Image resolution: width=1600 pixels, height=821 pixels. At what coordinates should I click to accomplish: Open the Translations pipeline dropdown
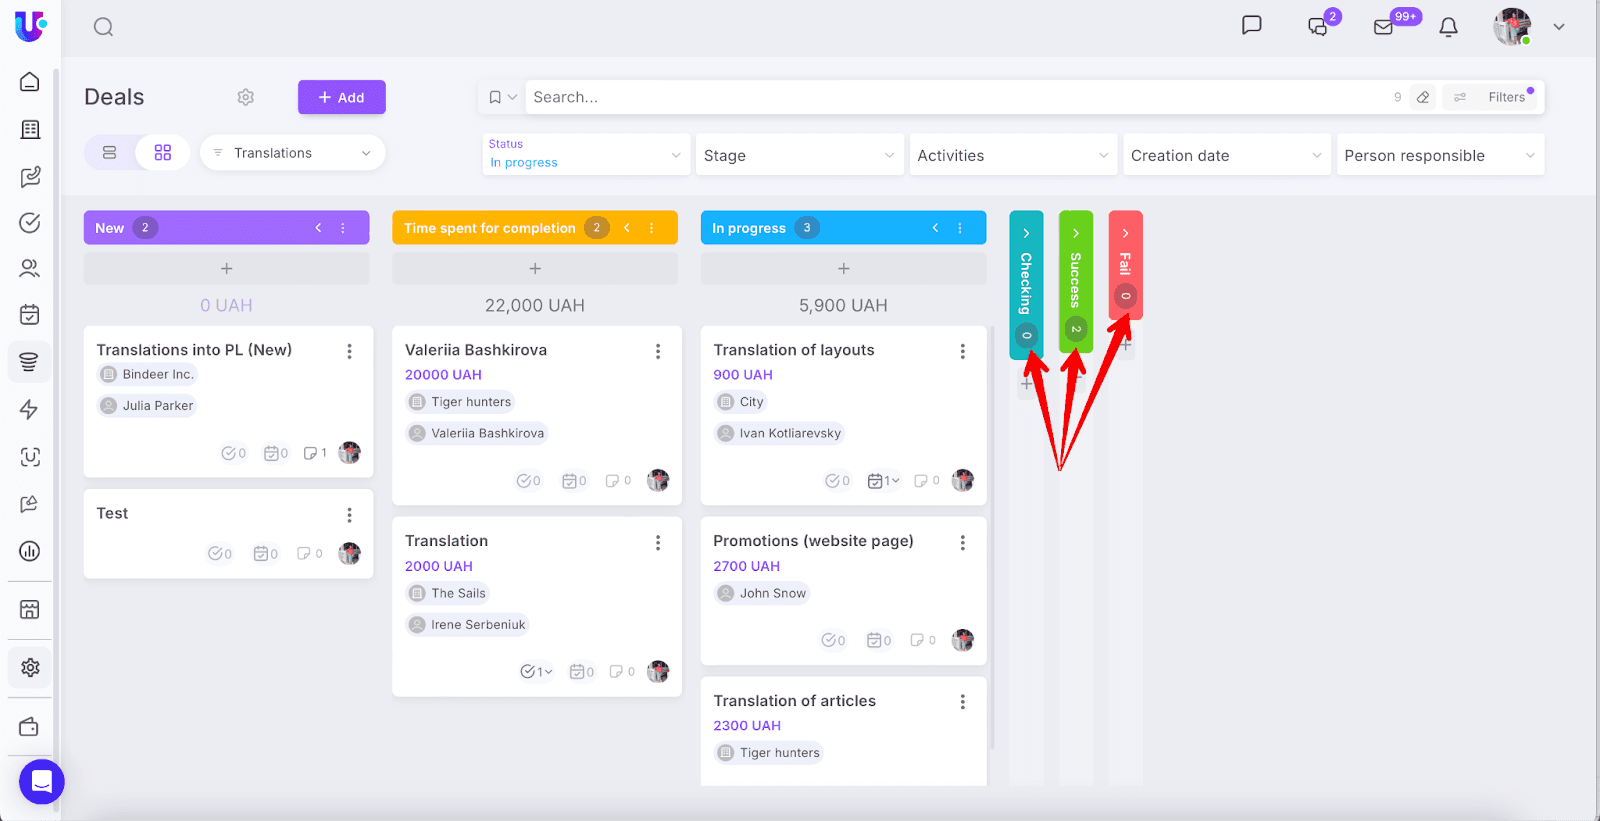293,153
